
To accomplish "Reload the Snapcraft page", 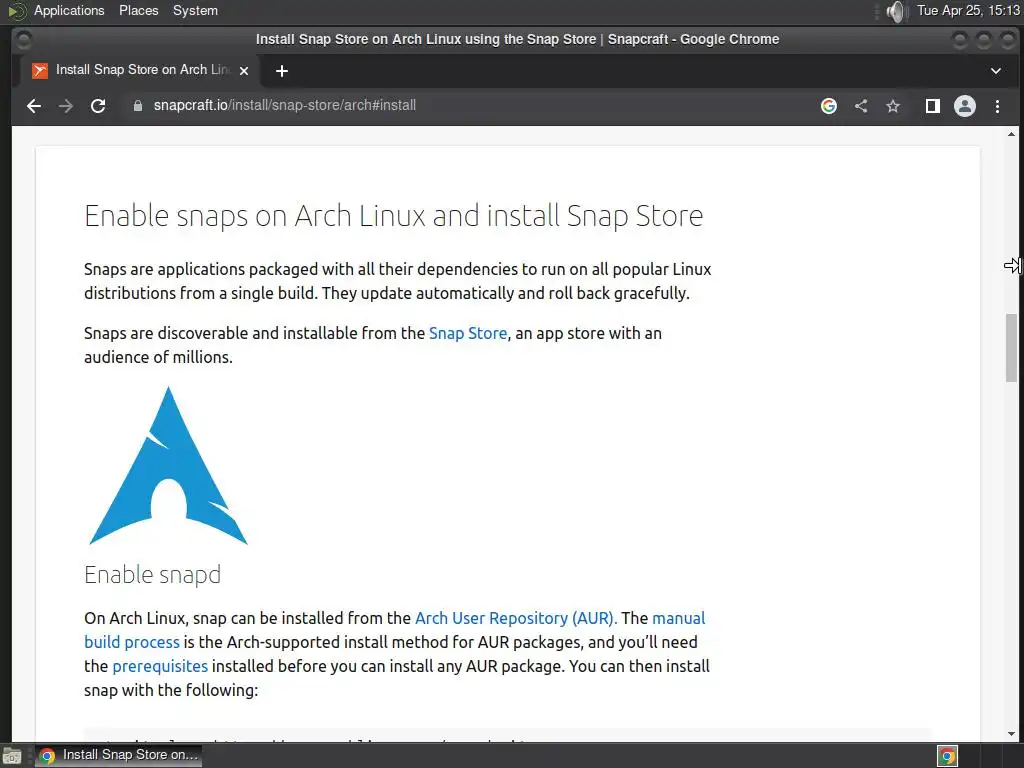I will tap(98, 106).
